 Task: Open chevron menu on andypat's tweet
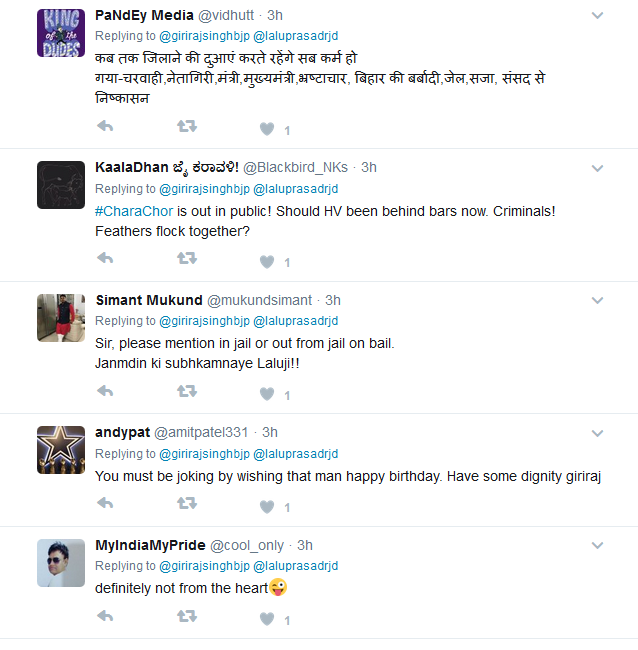[x=597, y=433]
